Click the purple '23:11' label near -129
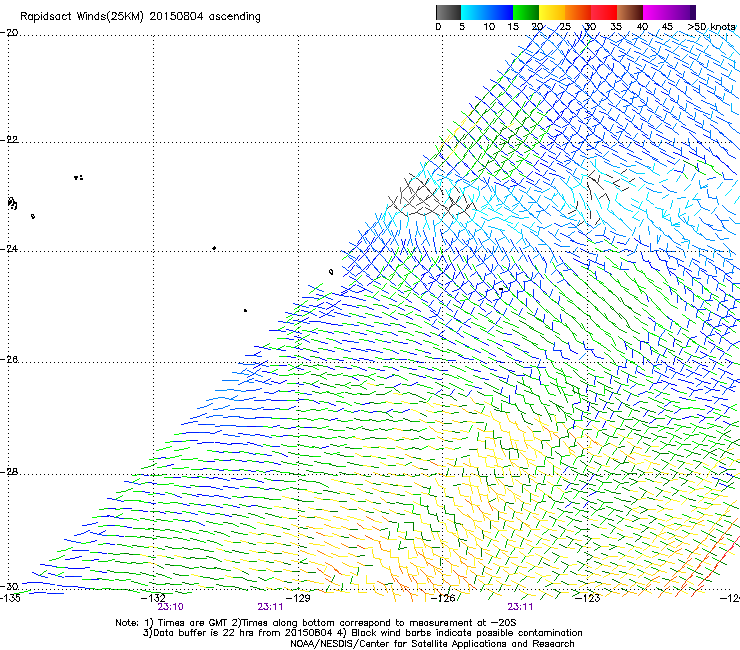 pos(270,607)
